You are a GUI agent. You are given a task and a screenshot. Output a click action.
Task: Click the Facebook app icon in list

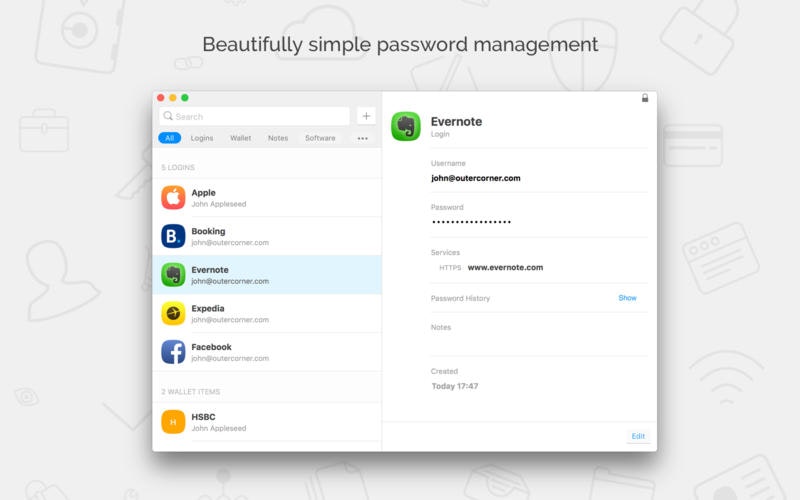click(173, 352)
